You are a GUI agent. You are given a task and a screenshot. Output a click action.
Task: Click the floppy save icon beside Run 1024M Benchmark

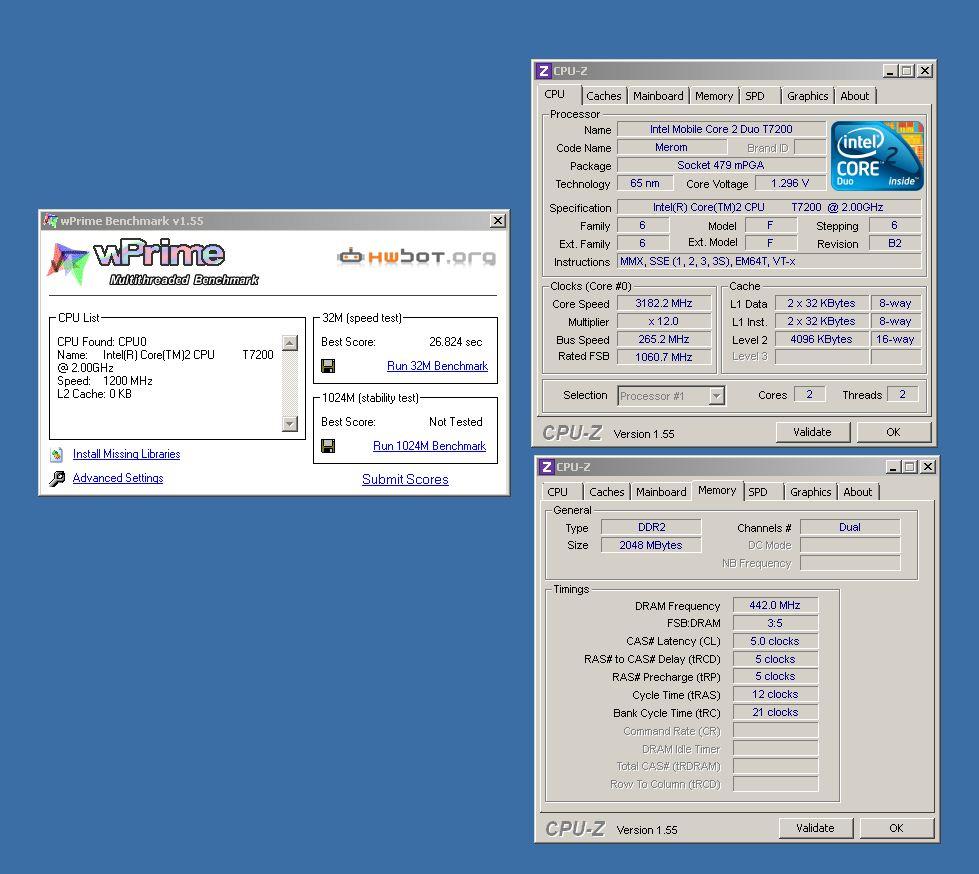click(328, 446)
